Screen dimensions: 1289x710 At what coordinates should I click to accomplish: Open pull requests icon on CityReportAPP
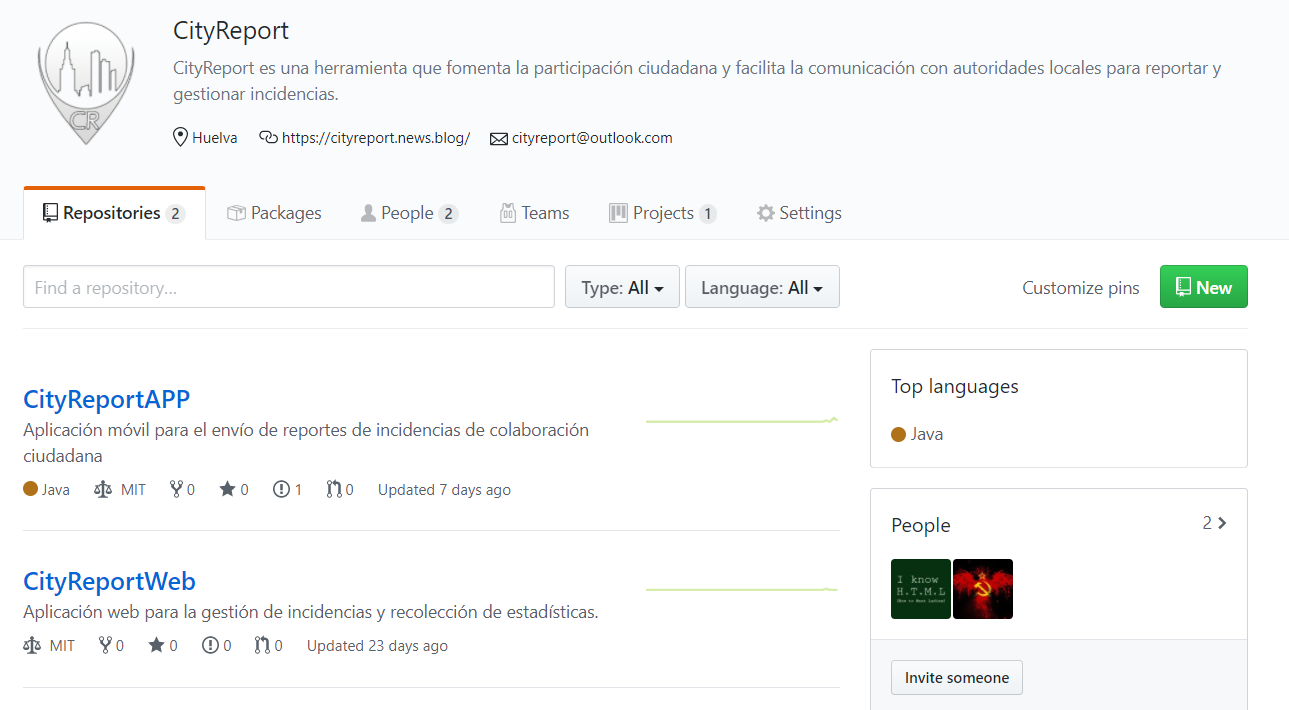334,489
